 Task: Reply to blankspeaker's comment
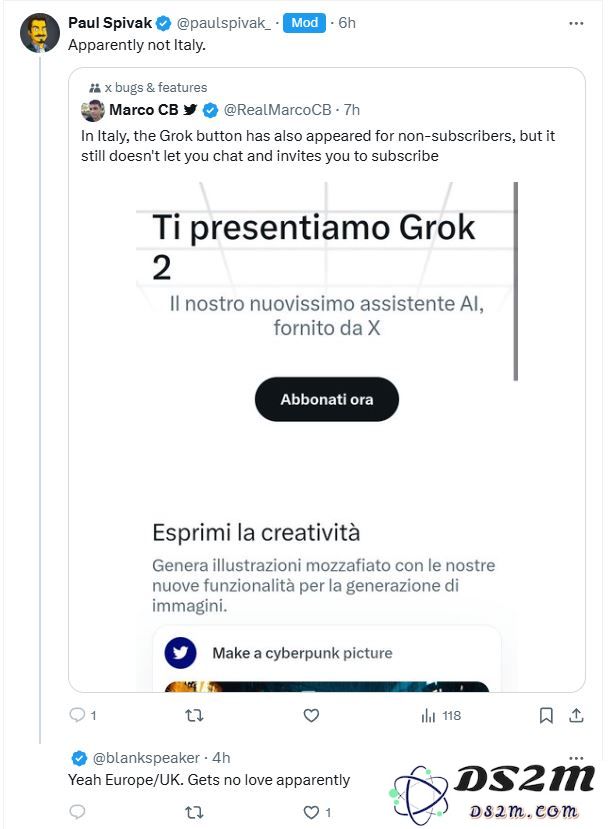point(77,812)
